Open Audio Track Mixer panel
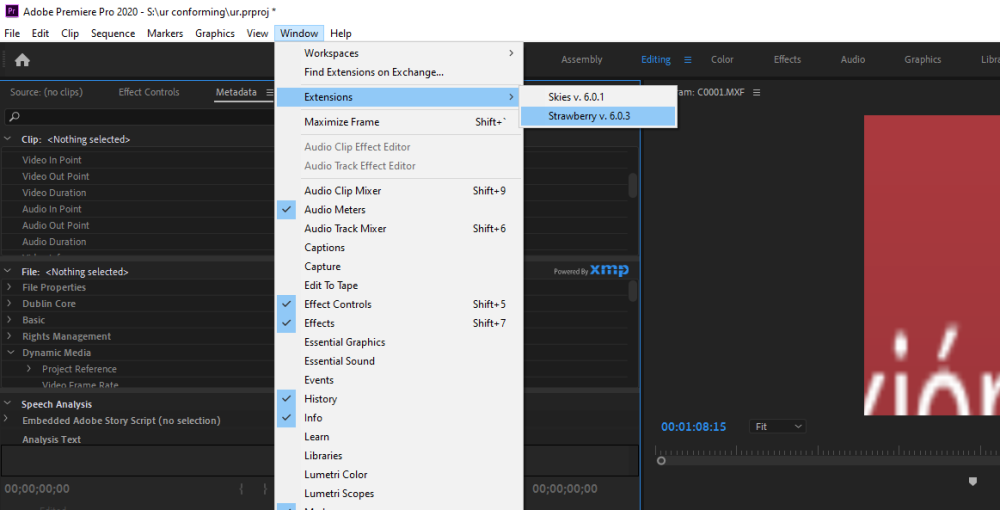This screenshot has height=510, width=1000. pyautogui.click(x=399, y=228)
